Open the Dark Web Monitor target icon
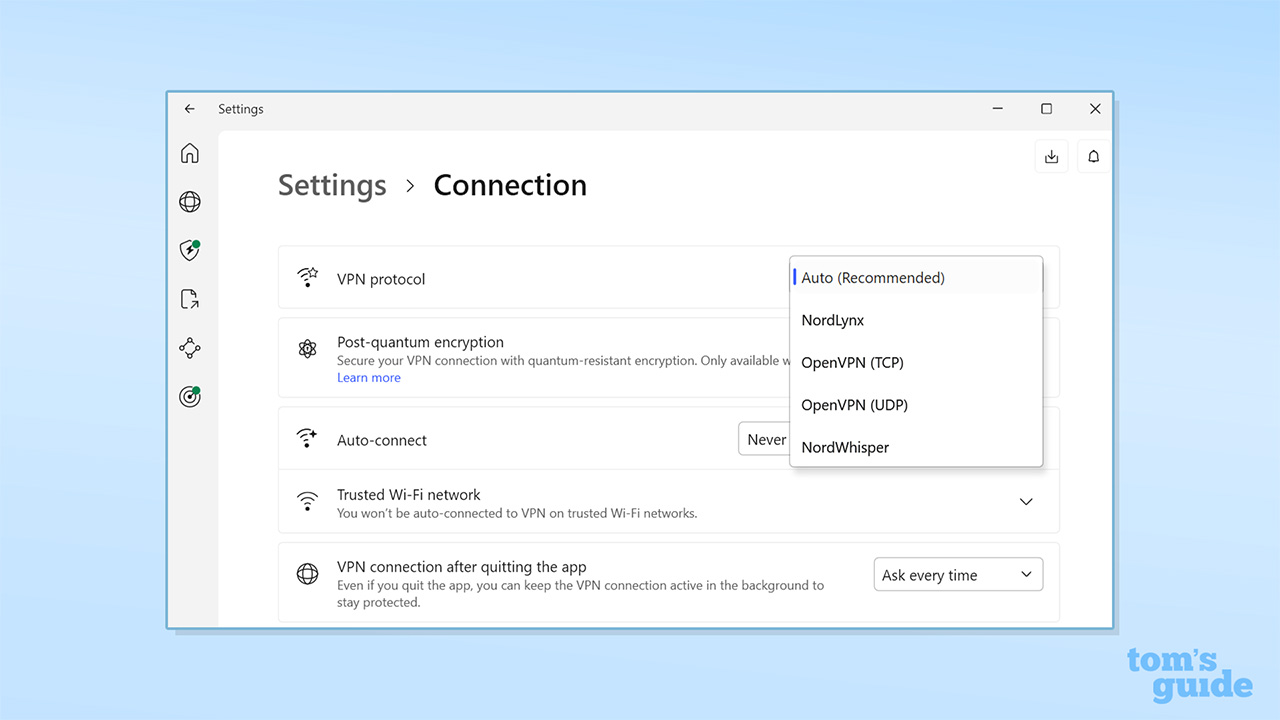Viewport: 1280px width, 720px height. coord(190,397)
